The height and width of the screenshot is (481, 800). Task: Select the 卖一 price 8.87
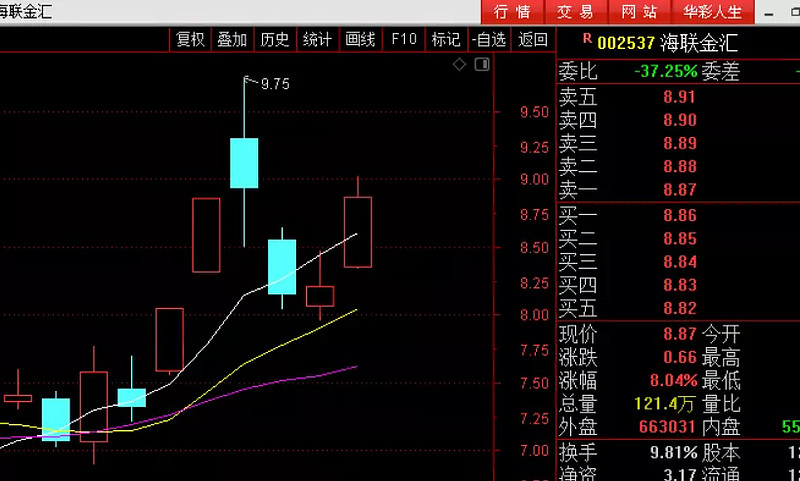tap(680, 190)
